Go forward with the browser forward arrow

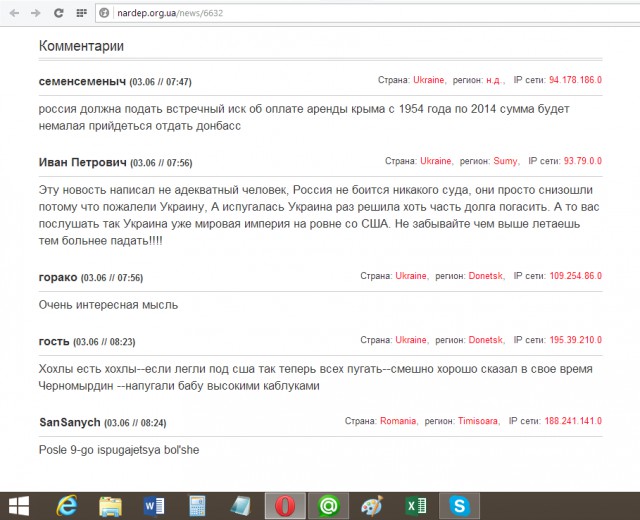(x=36, y=13)
